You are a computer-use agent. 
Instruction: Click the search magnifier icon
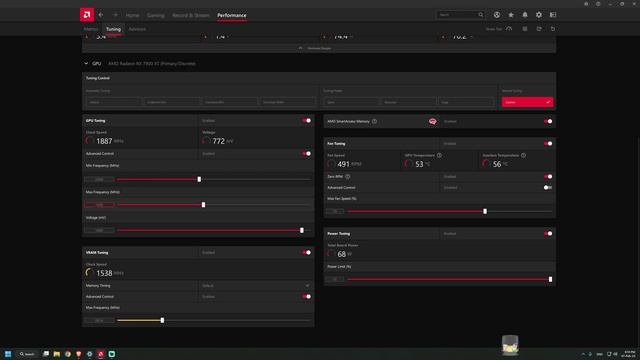point(481,15)
